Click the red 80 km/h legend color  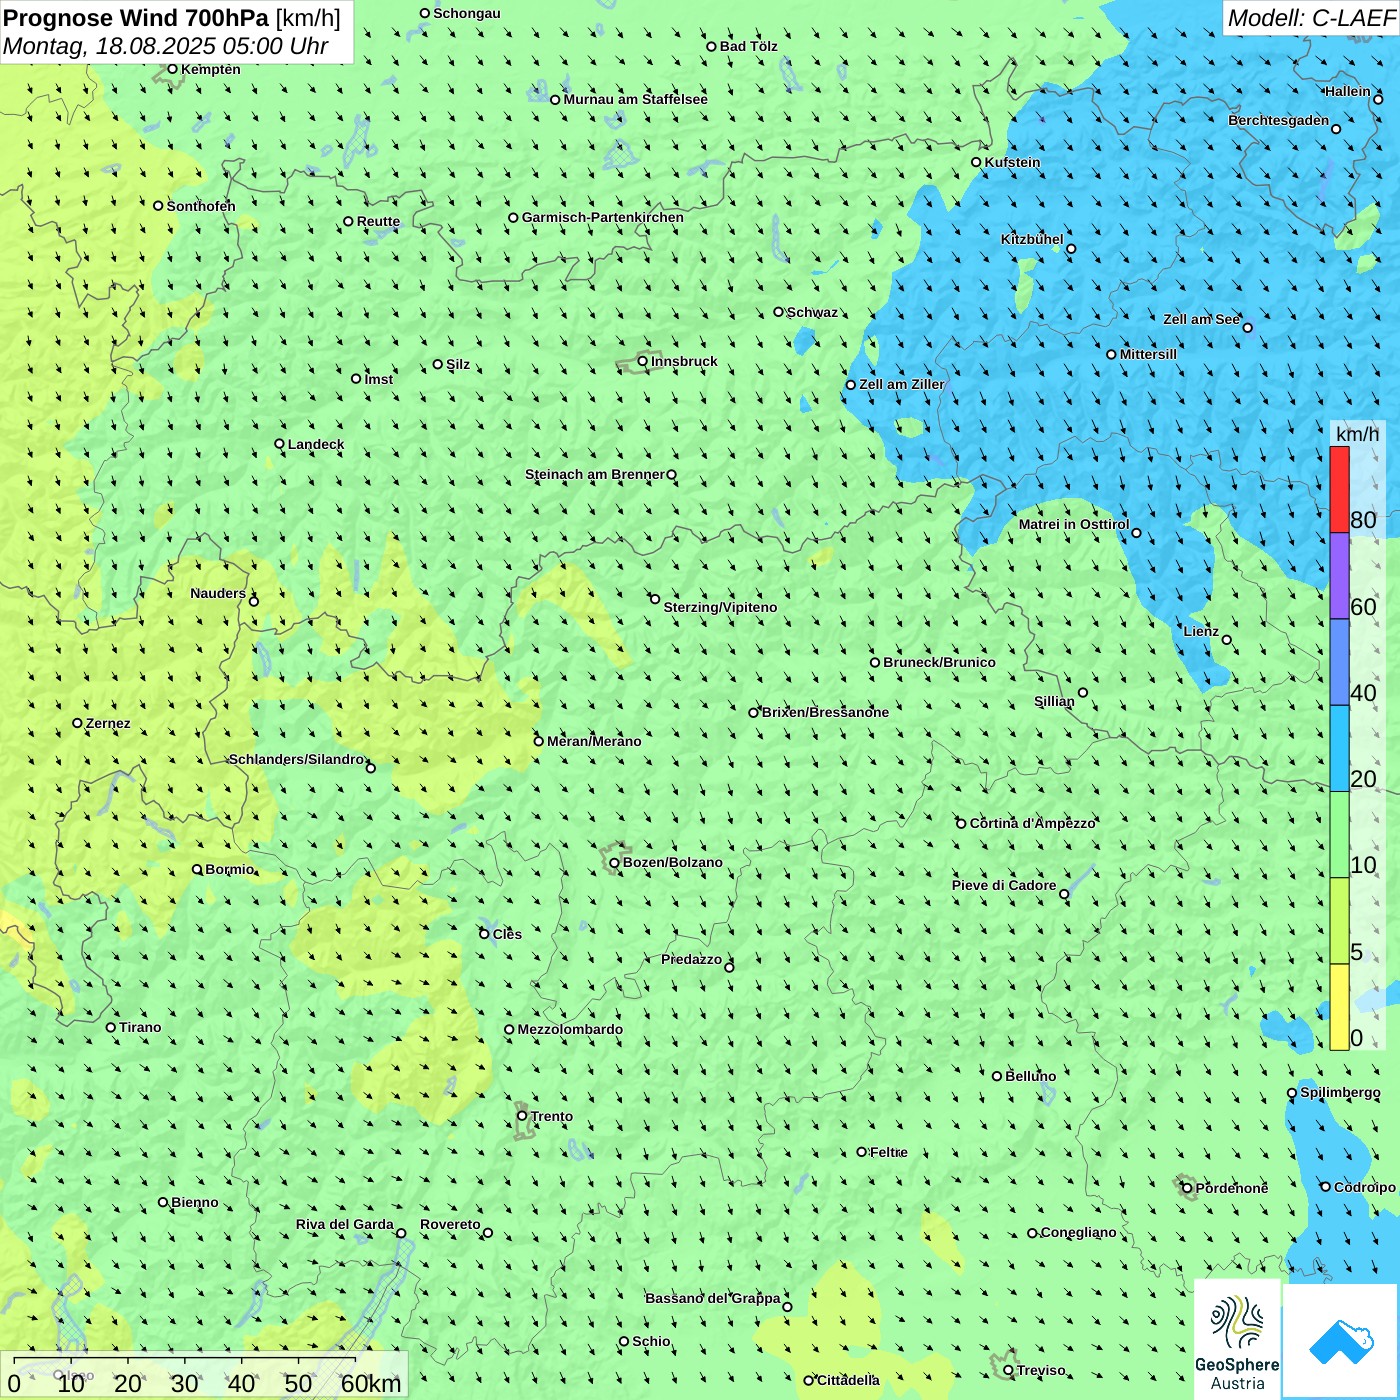[1339, 489]
